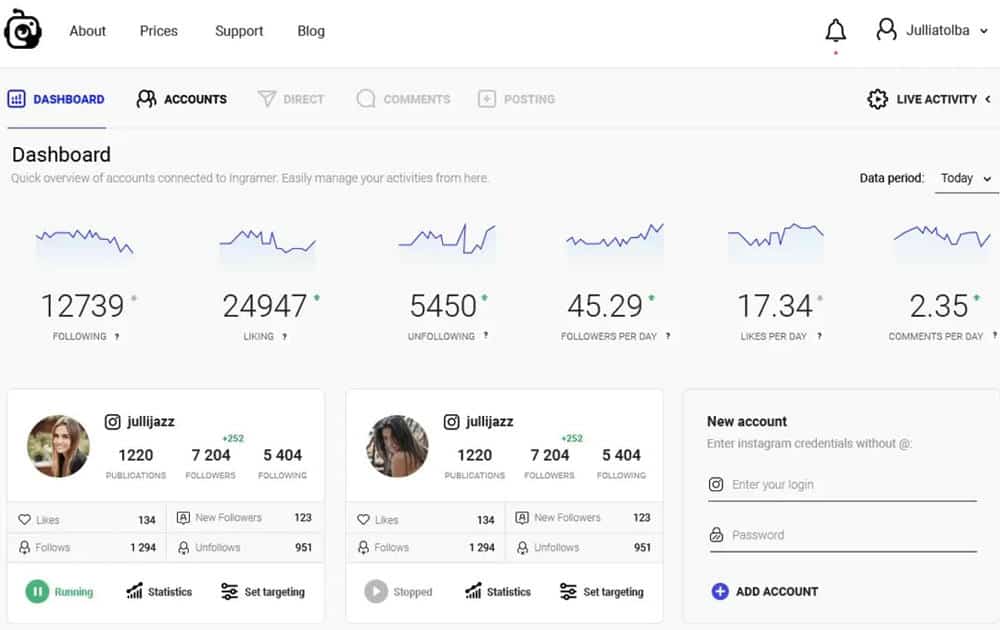Open Set targeting on the Stopped account card

tap(601, 591)
